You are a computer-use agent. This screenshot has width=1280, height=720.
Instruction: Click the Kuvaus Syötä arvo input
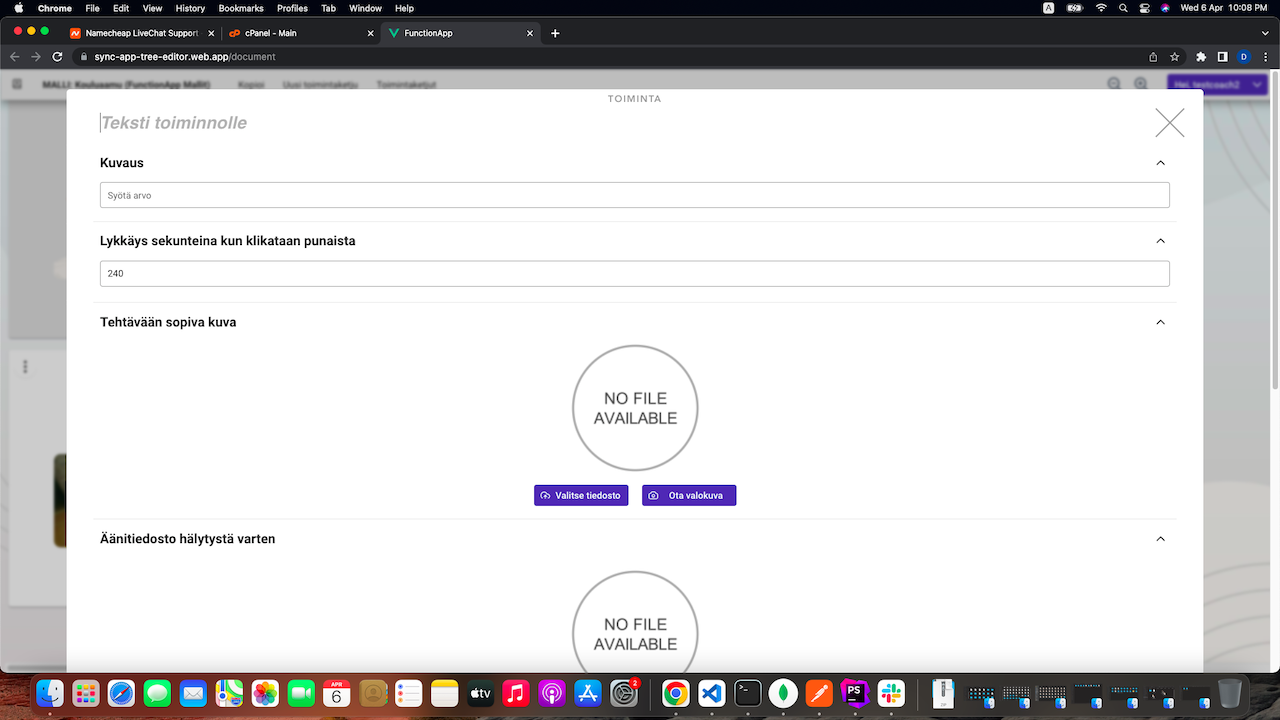coord(634,195)
